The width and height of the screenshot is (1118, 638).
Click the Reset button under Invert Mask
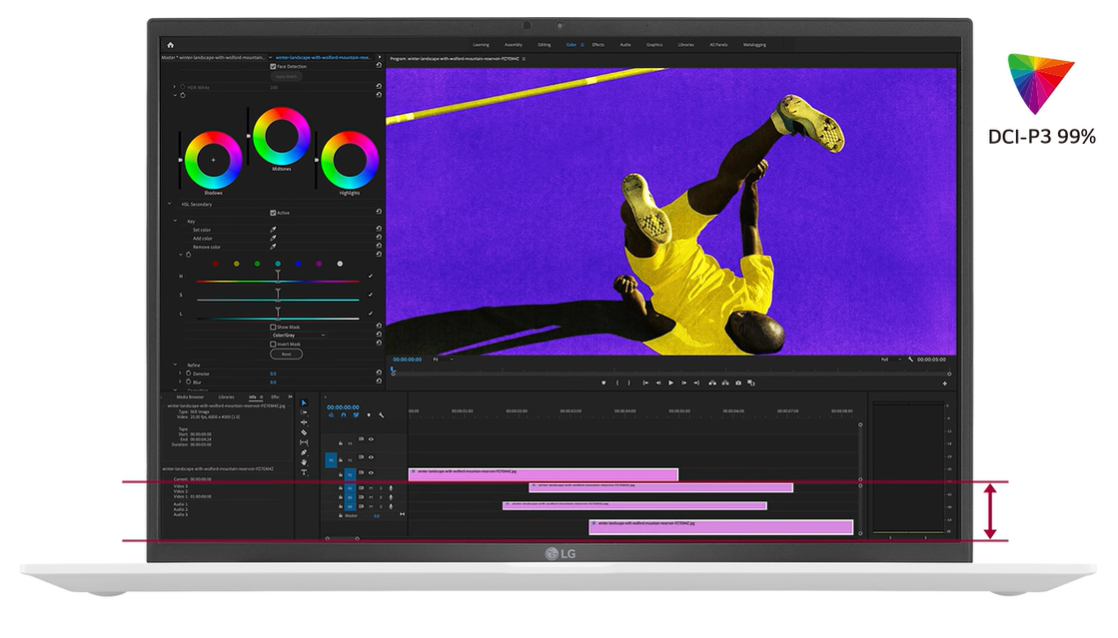(x=287, y=354)
